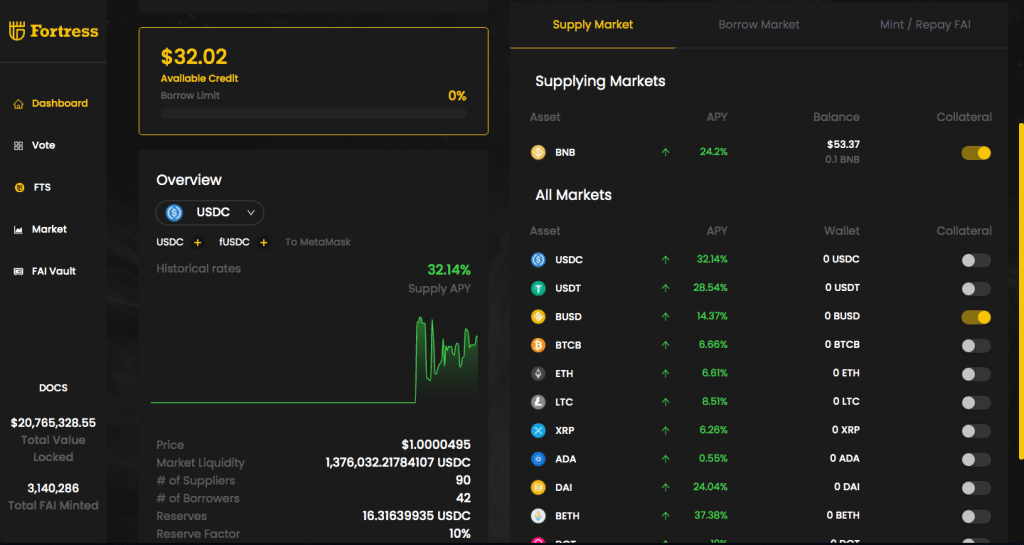Switch to Mint / Repay FAI tab
Screen dimensions: 1024x545
tap(925, 25)
